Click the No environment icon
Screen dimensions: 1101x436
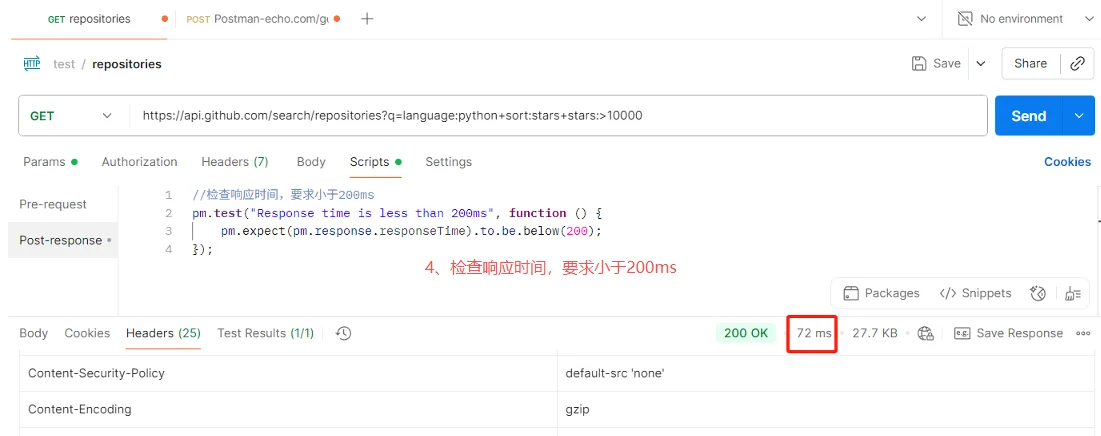pyautogui.click(x=965, y=19)
